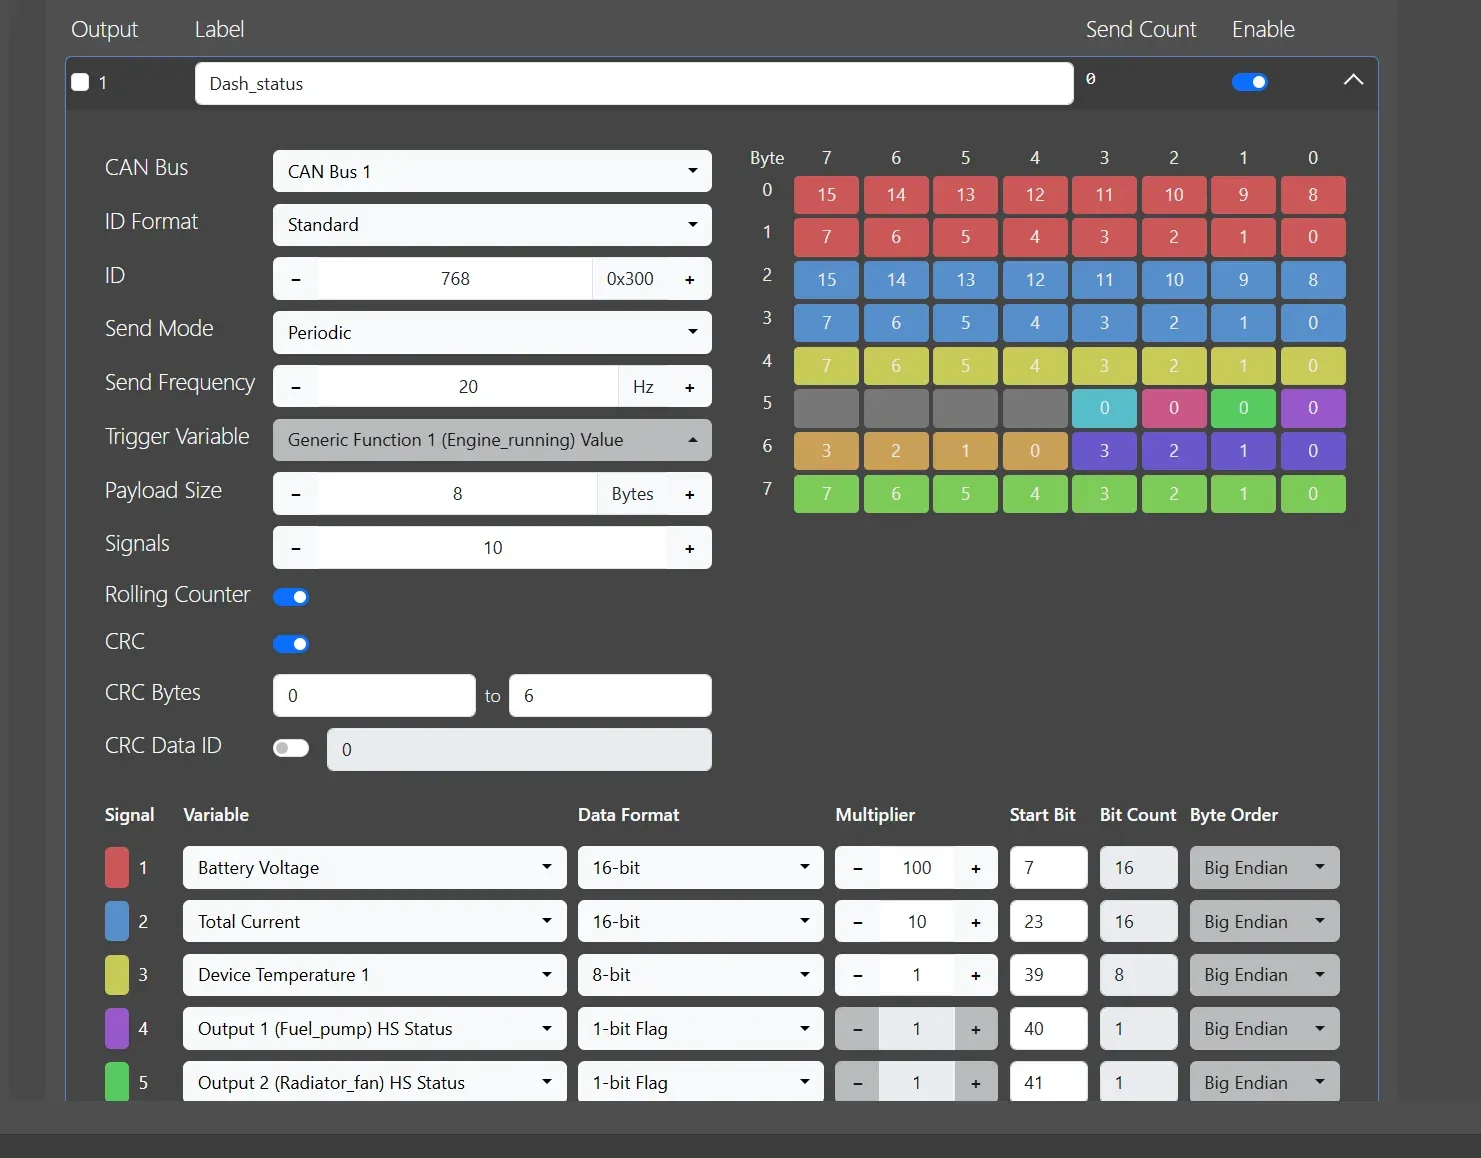
Task: Click the Total Current Start Bit field
Action: click(1048, 922)
